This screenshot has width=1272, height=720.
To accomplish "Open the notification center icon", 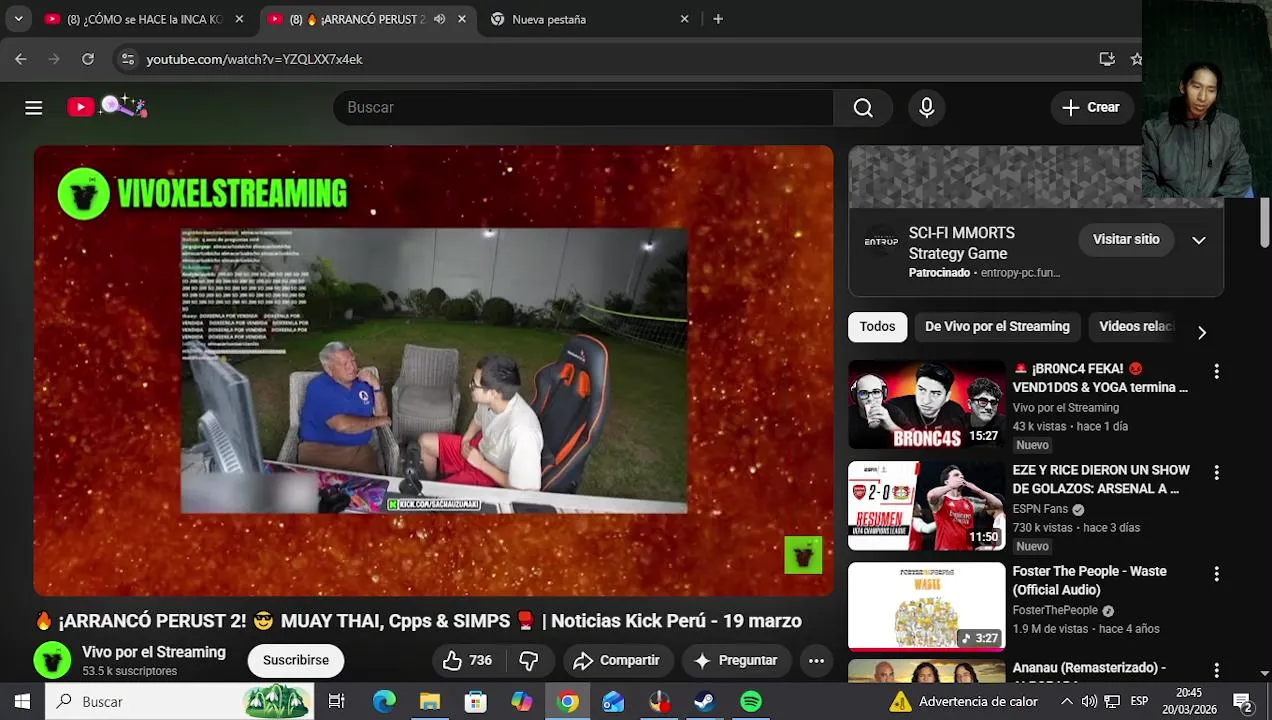I will coord(1243,701).
